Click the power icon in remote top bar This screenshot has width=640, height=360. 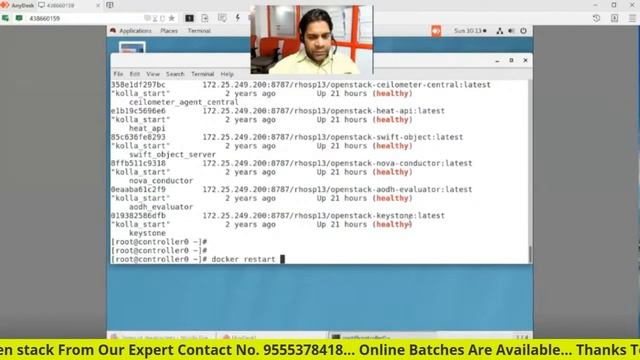click(523, 31)
